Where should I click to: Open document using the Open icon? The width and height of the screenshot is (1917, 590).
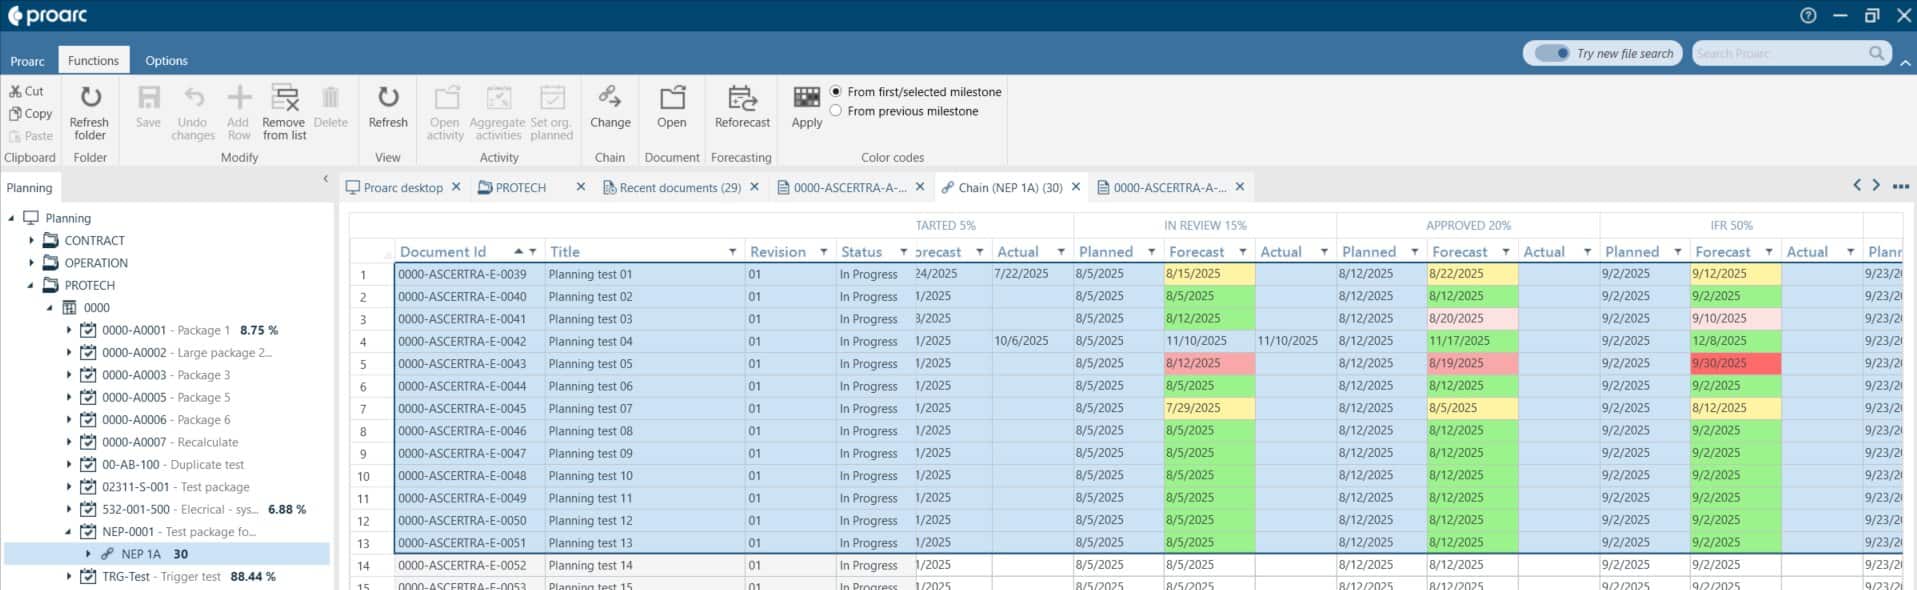click(671, 98)
